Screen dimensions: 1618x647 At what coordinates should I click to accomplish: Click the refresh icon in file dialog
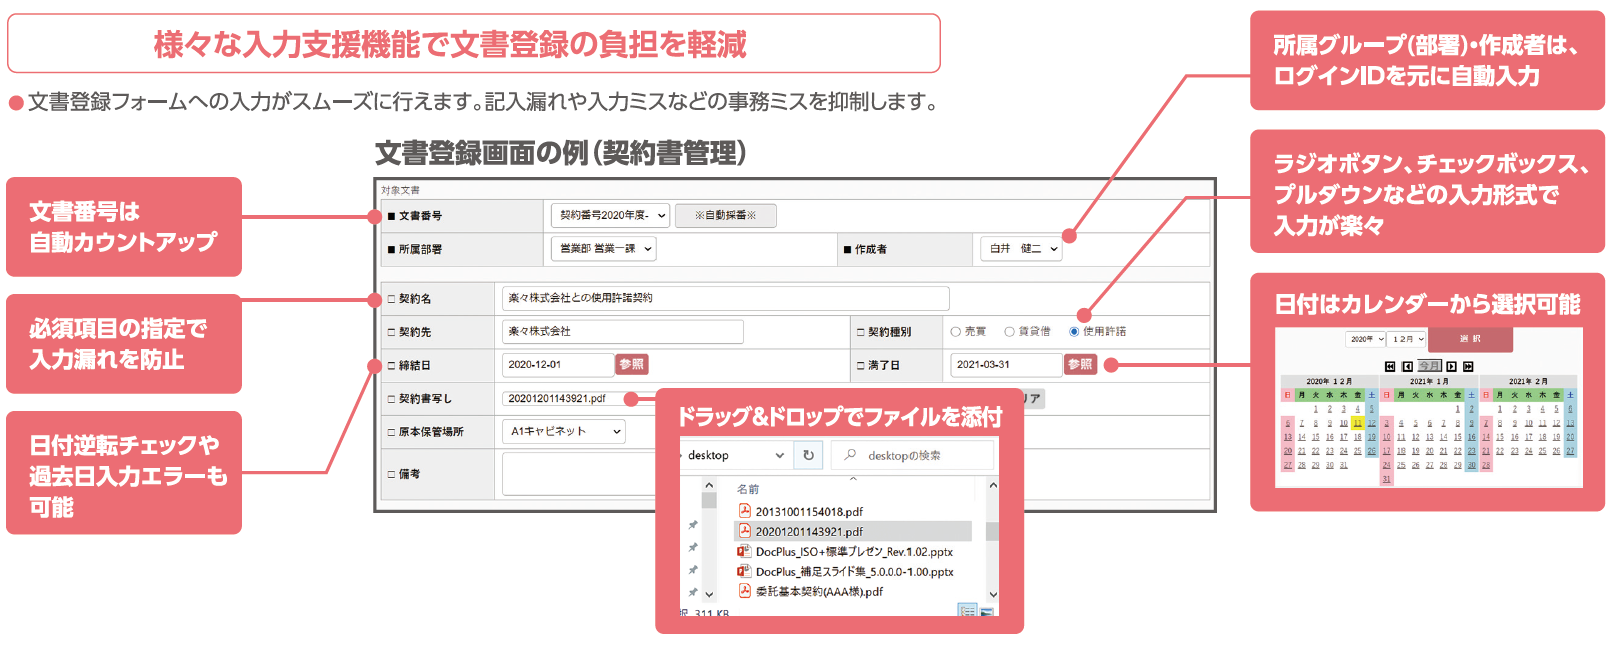(x=808, y=455)
